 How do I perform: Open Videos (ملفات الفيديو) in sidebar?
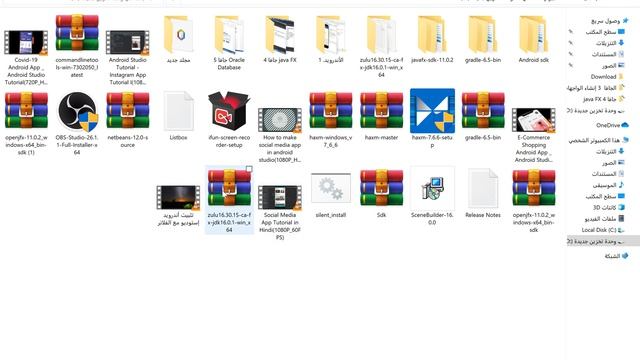[x=604, y=219]
